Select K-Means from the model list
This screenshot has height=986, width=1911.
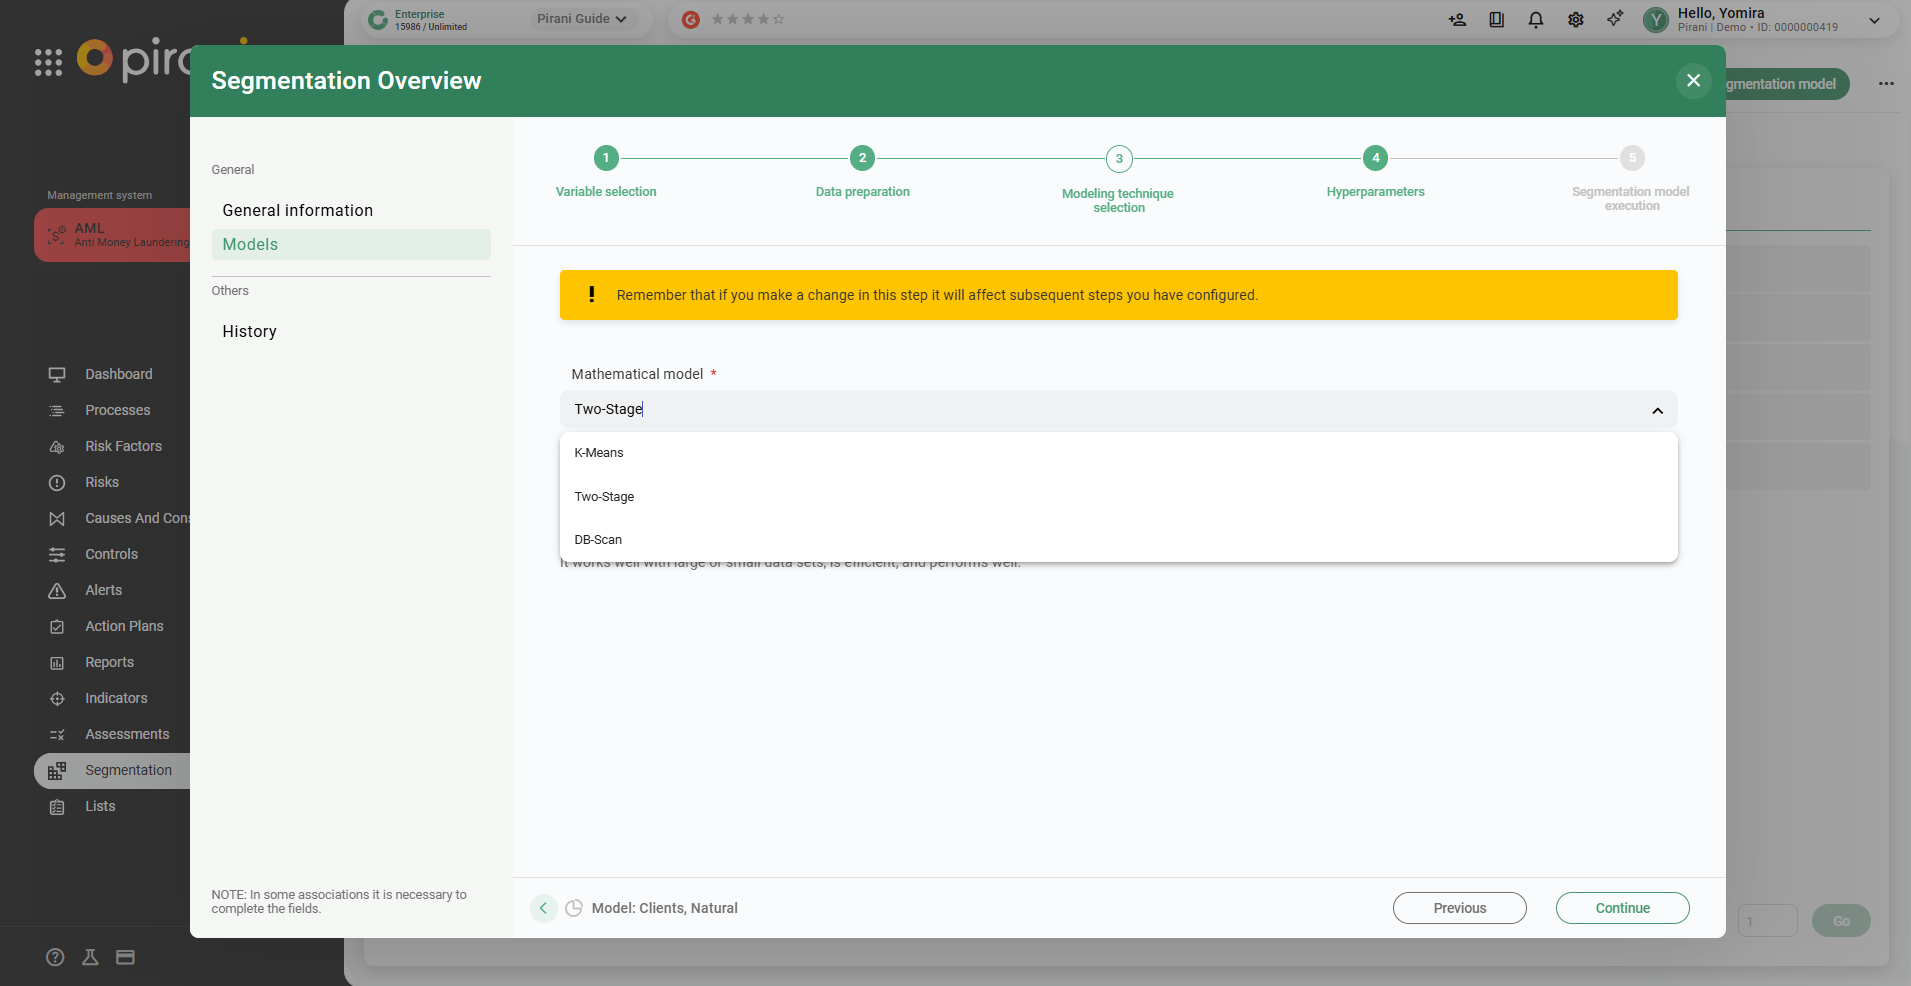pos(599,453)
